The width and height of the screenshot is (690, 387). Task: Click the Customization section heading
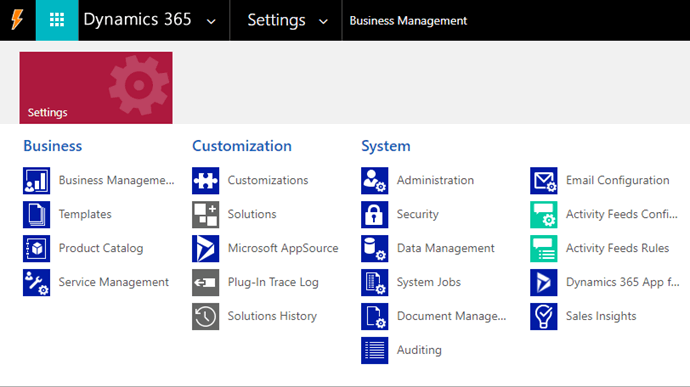coord(242,146)
